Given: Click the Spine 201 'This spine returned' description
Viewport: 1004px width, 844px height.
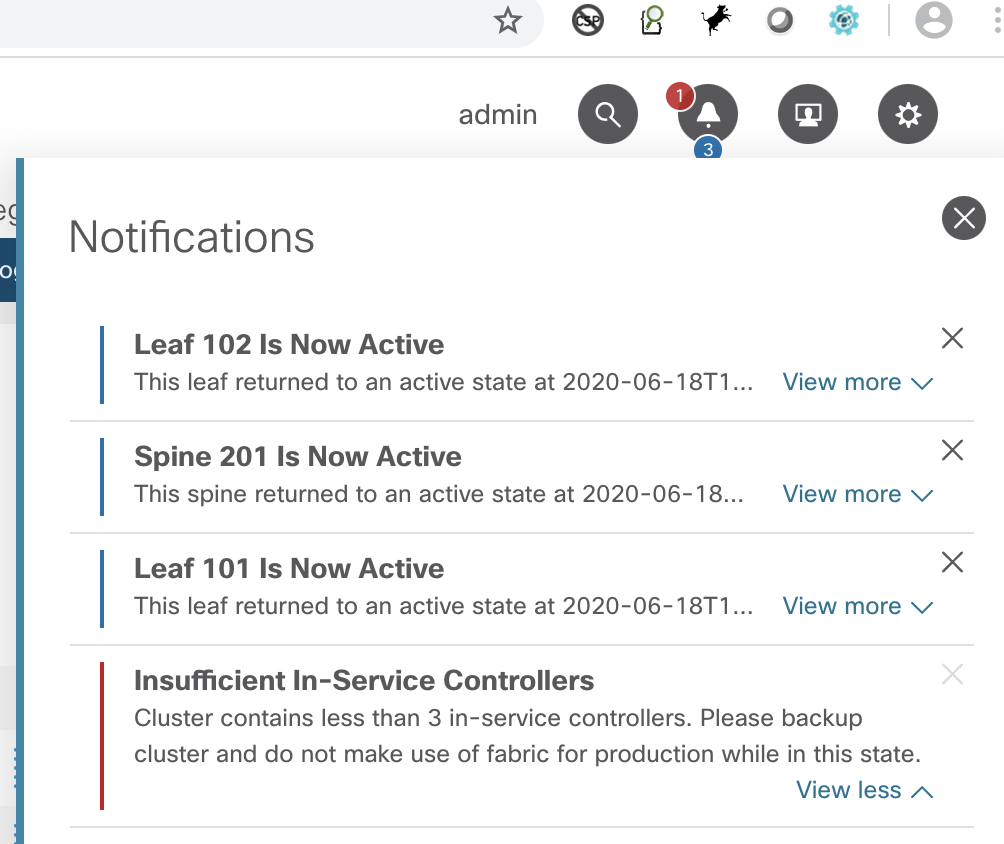Looking at the screenshot, I should point(439,494).
